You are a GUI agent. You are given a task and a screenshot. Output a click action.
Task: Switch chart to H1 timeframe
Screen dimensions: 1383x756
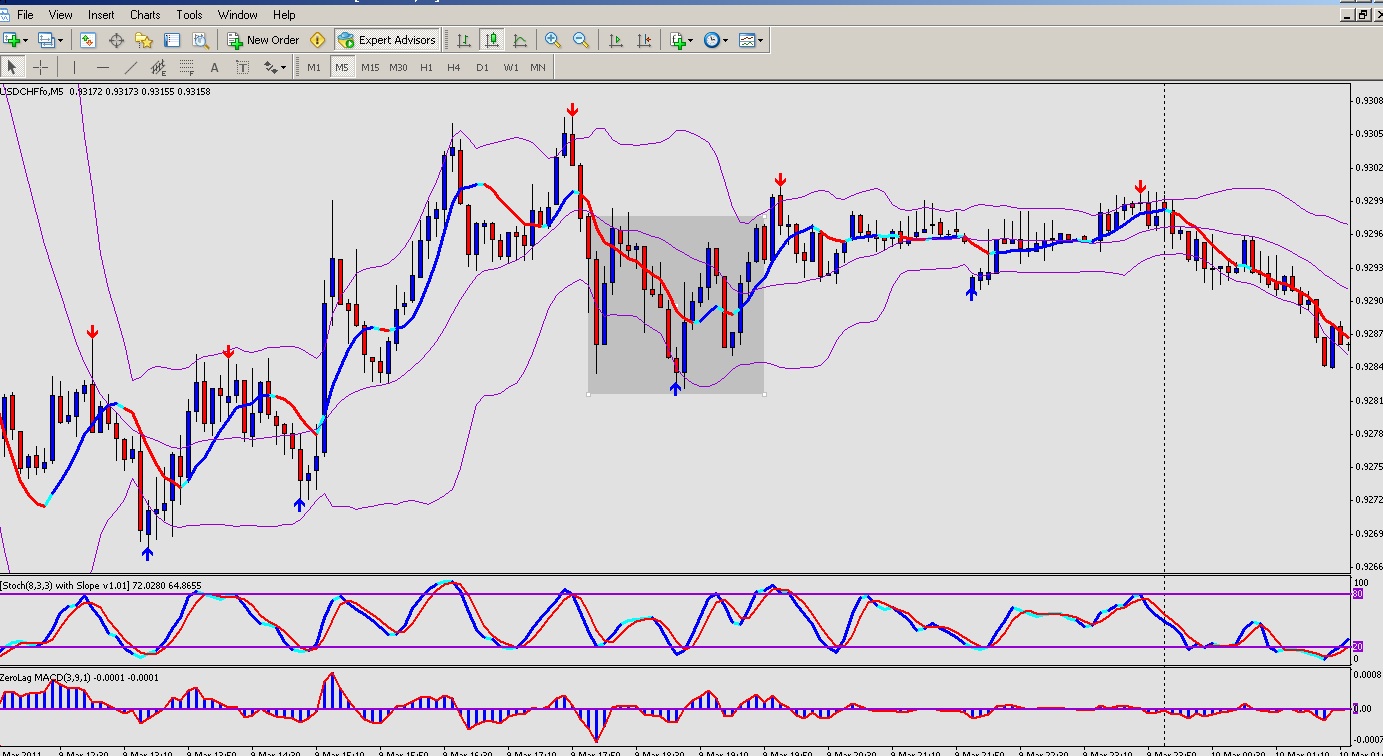coord(426,68)
